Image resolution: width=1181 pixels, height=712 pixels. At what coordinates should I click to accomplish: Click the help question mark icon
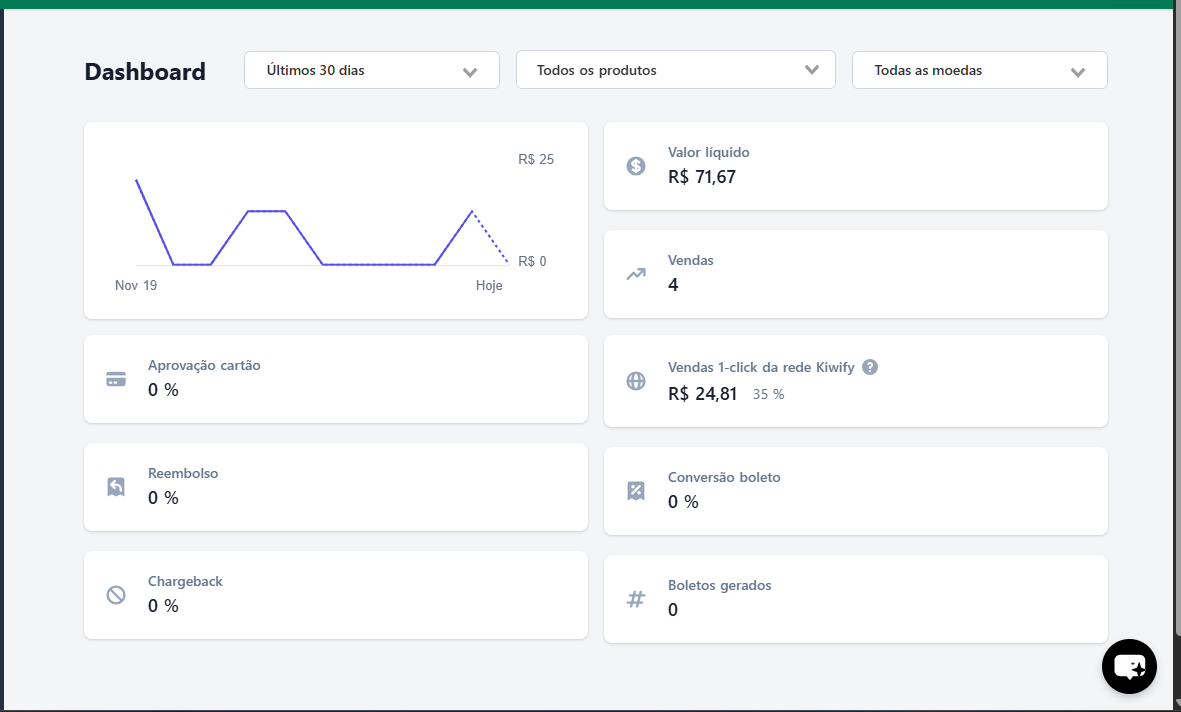pos(870,367)
